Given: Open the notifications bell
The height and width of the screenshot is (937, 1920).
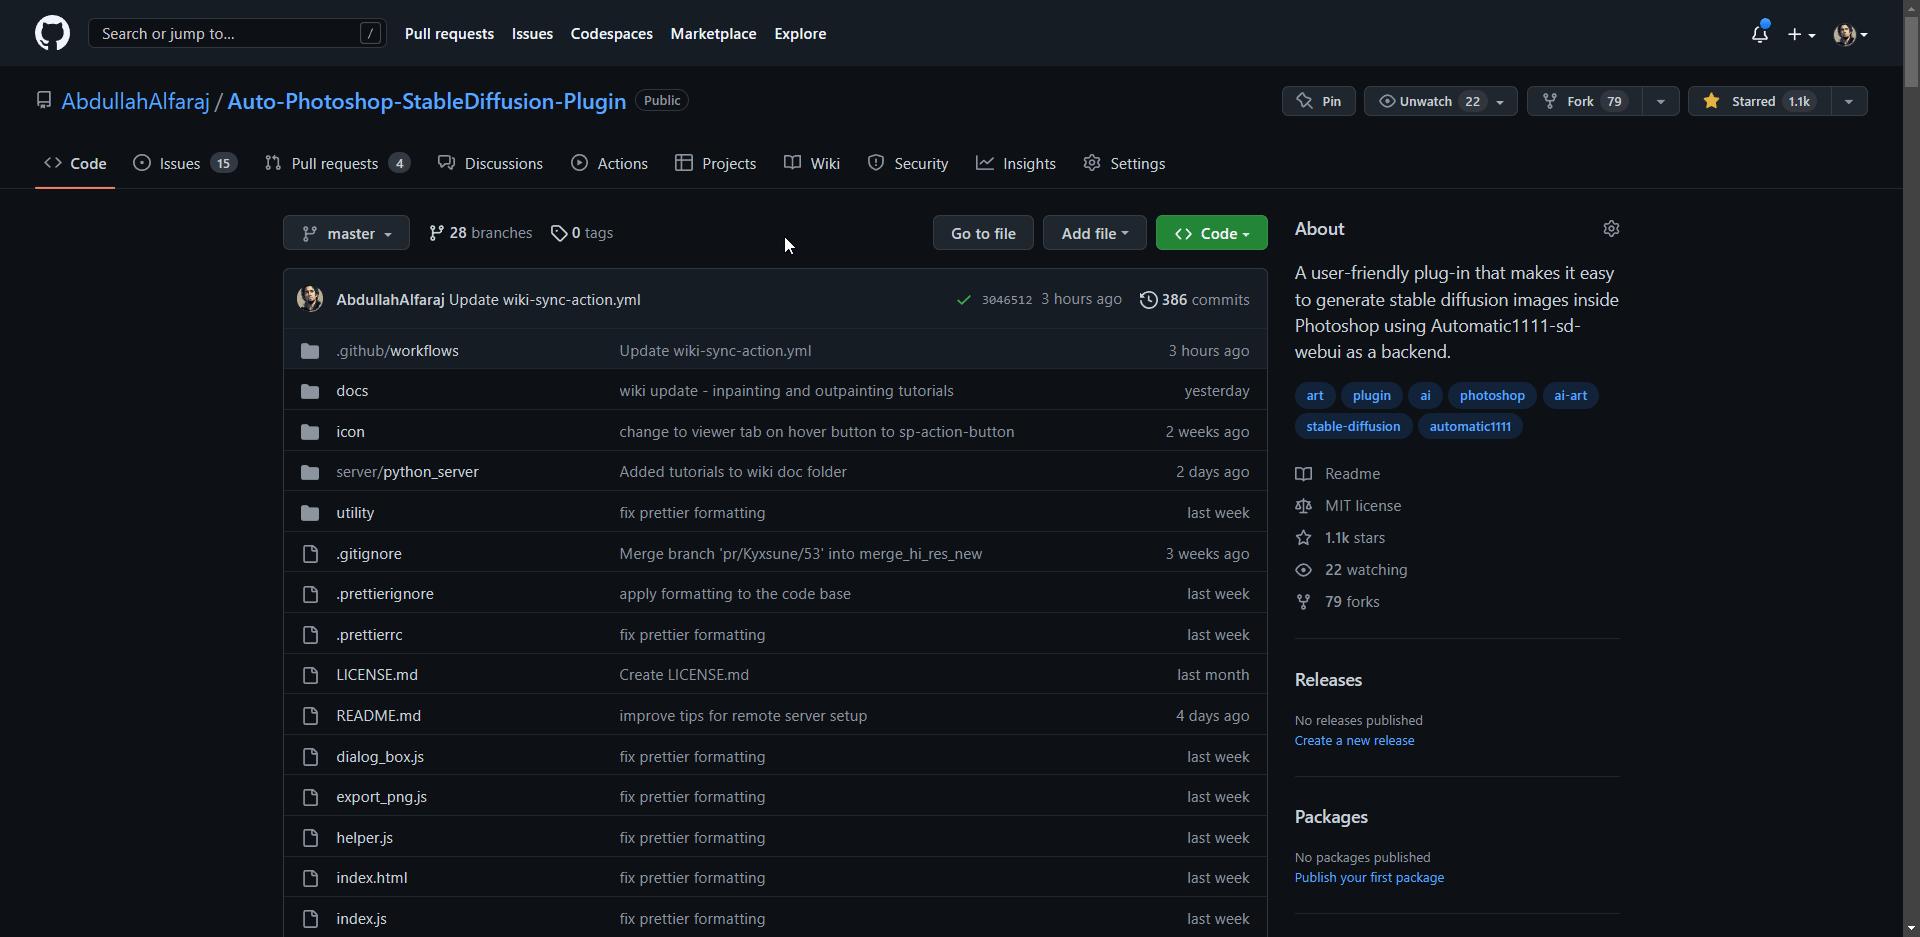Looking at the screenshot, I should click(x=1760, y=33).
